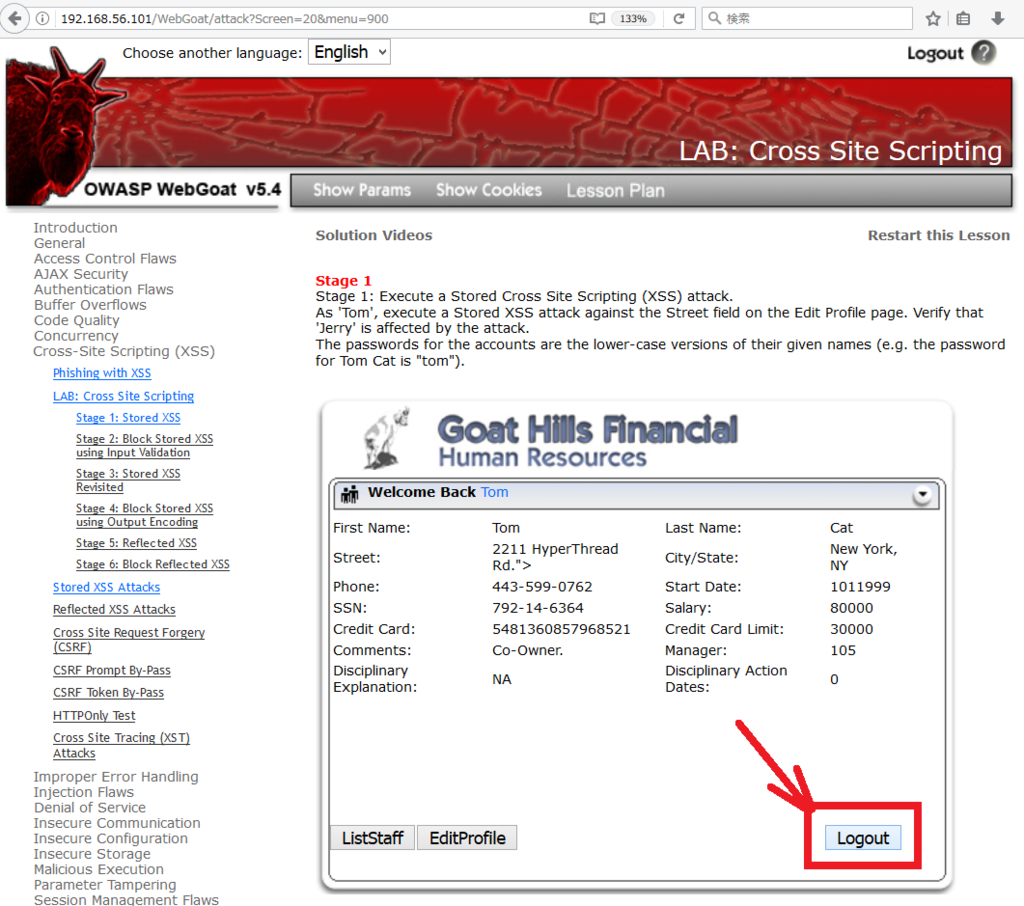
Task: Expand Access Control Flaws category
Action: tap(105, 259)
